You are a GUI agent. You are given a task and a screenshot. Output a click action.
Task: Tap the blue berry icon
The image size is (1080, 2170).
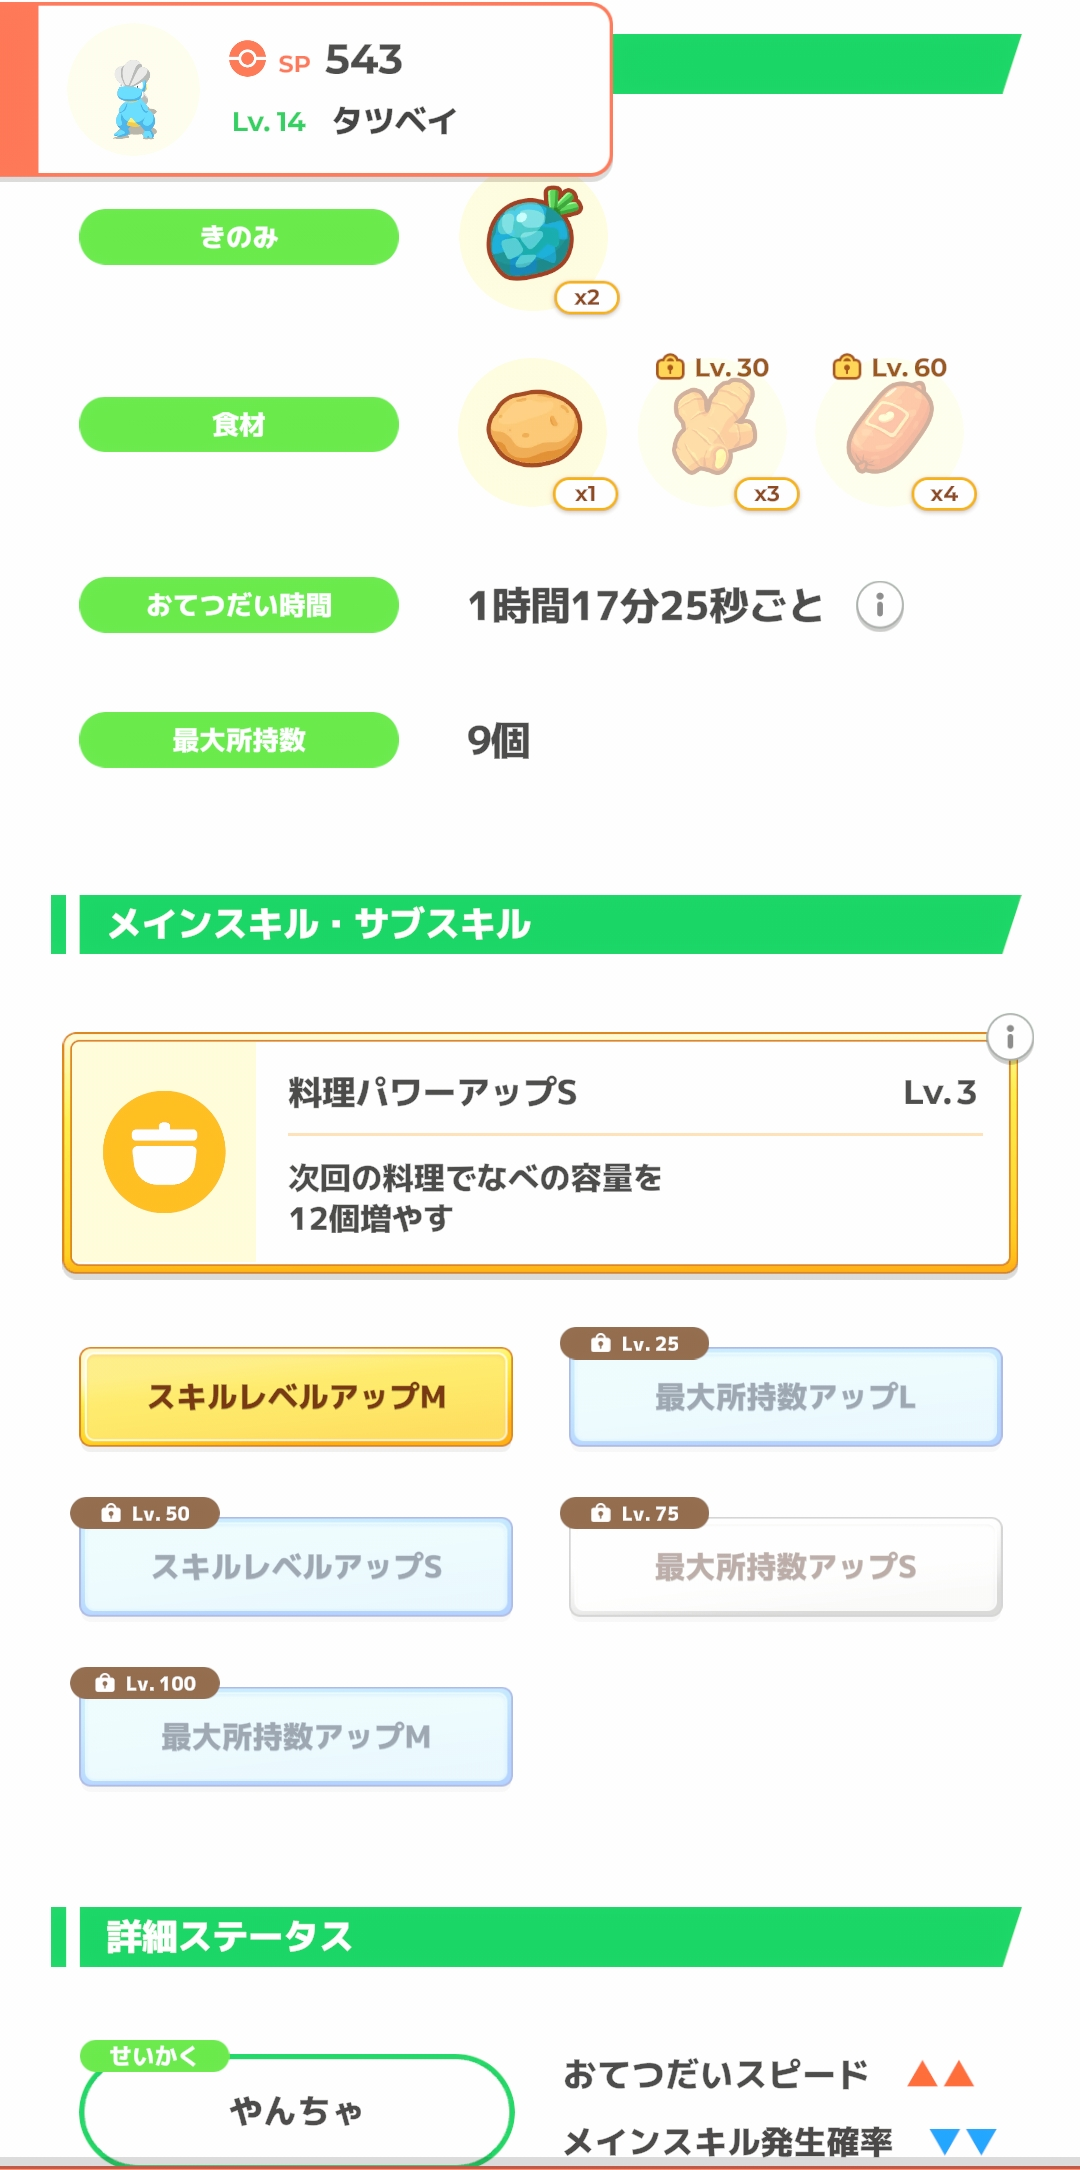[x=533, y=238]
